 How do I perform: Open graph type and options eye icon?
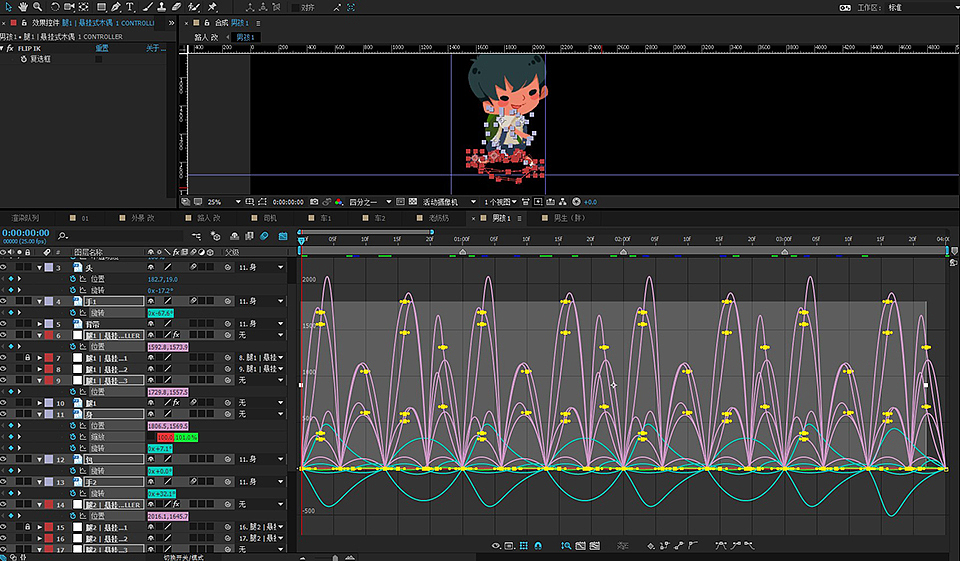[496, 545]
